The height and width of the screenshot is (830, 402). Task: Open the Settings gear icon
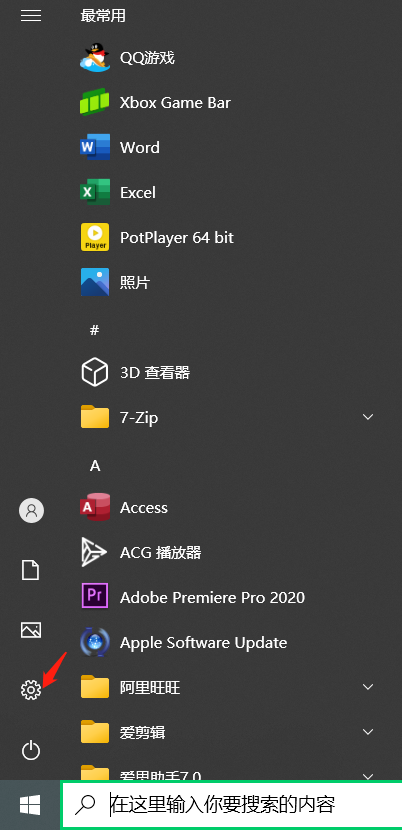31,690
